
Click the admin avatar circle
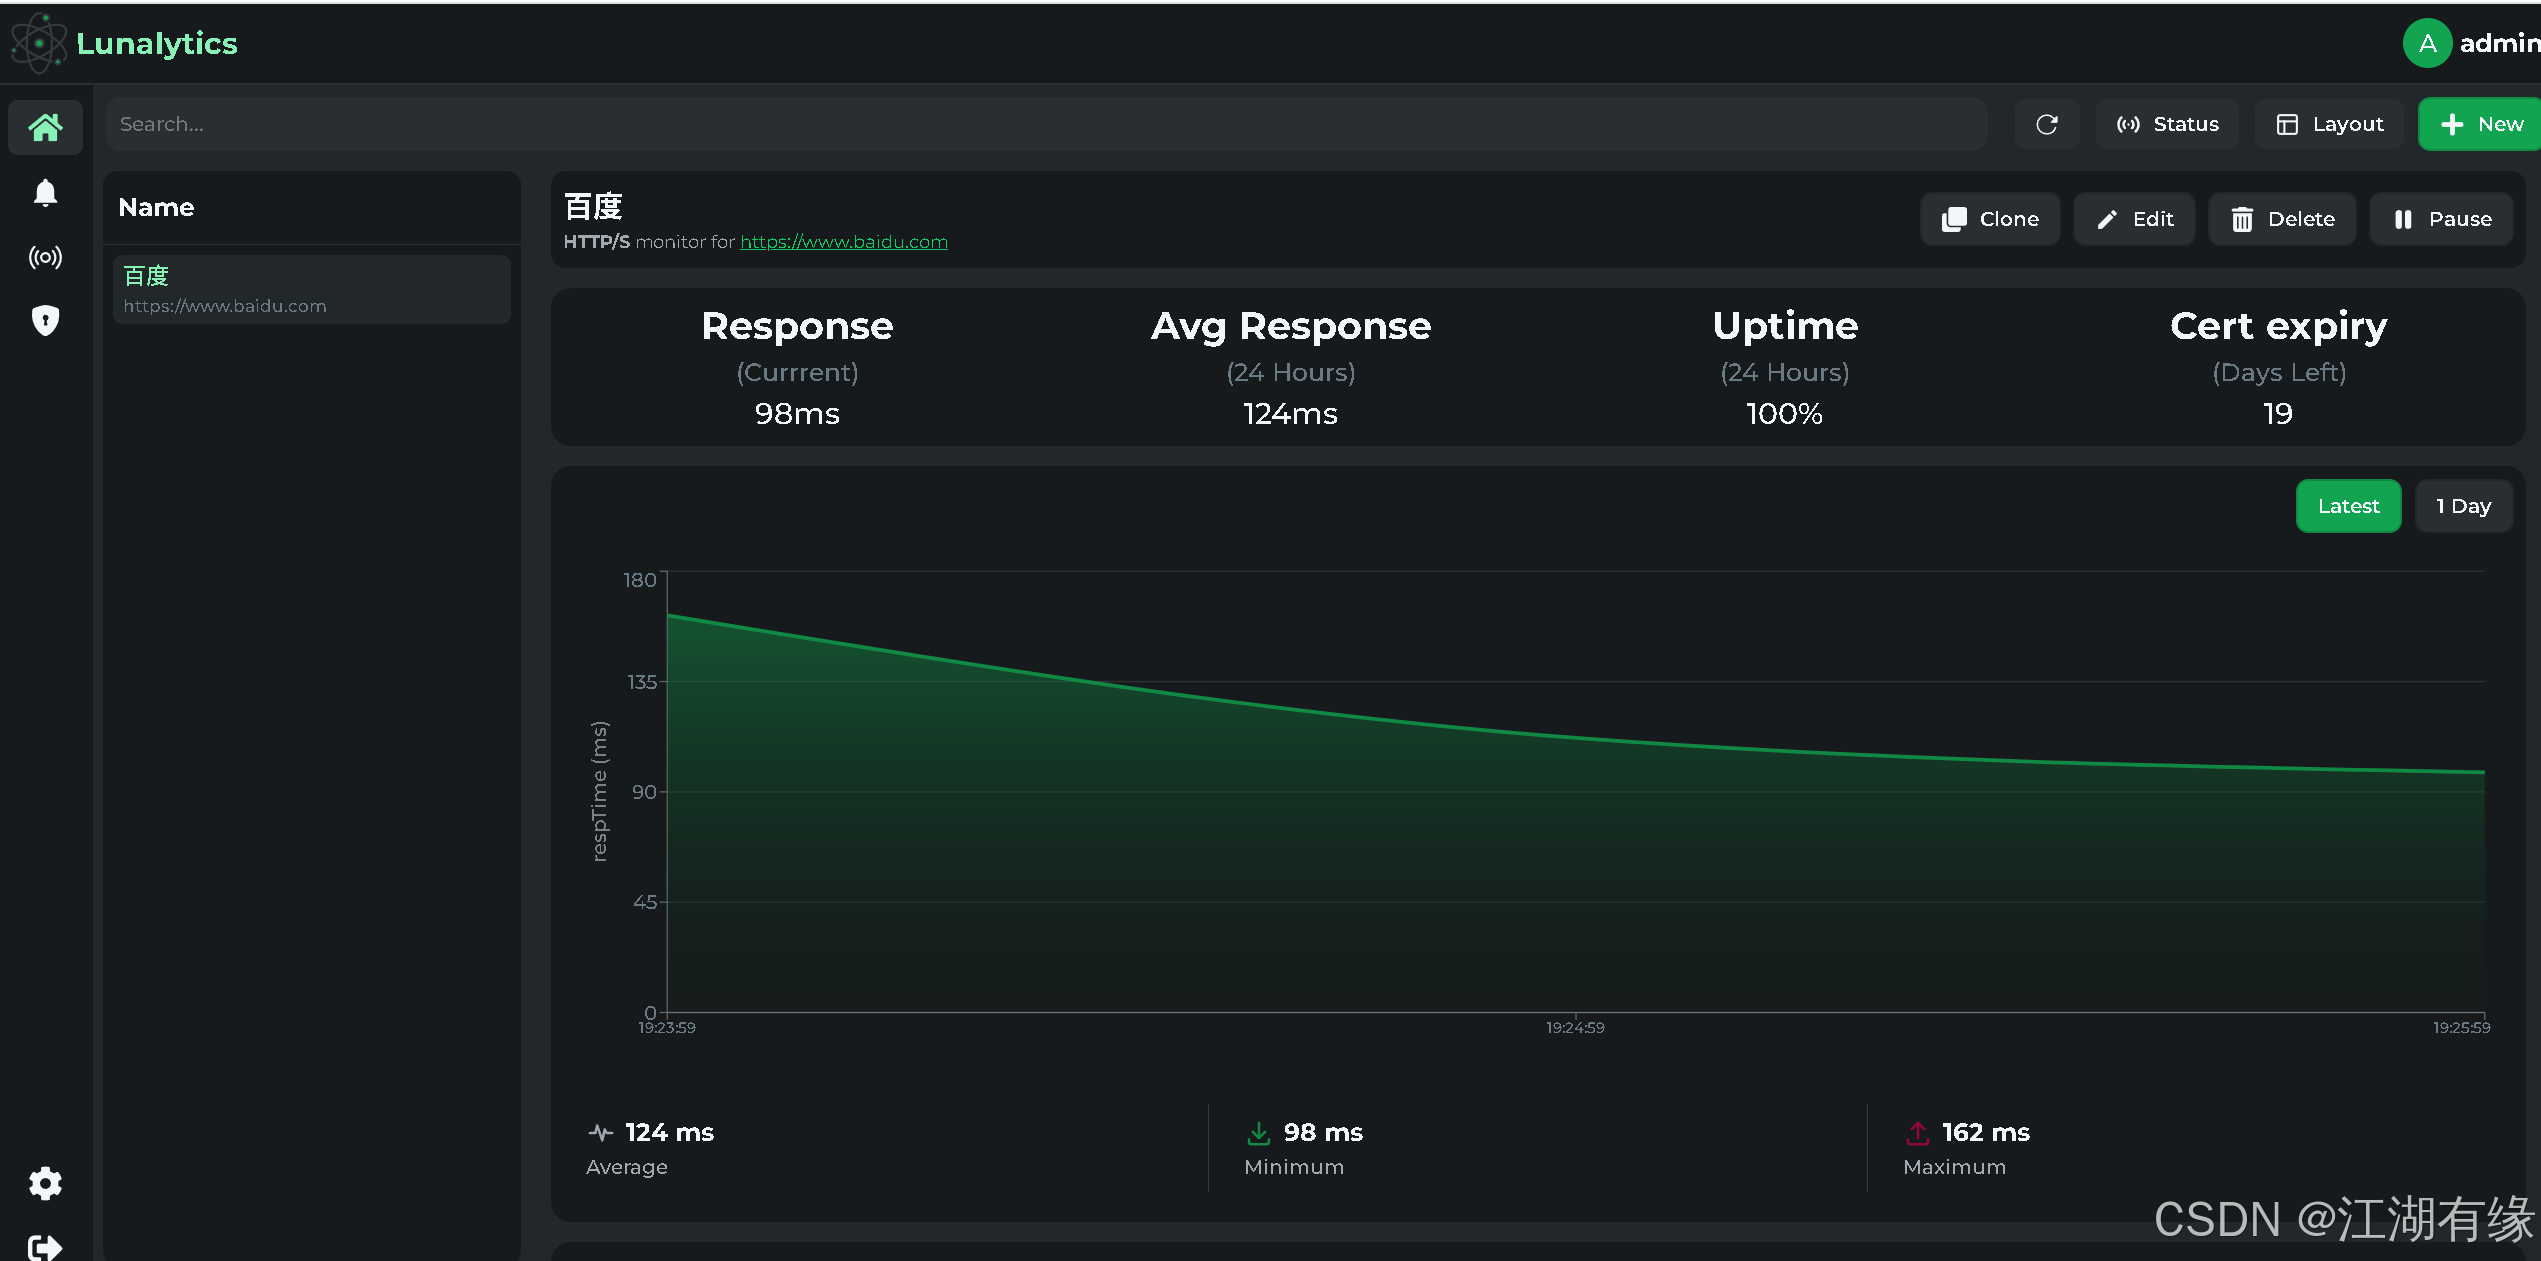[2426, 43]
